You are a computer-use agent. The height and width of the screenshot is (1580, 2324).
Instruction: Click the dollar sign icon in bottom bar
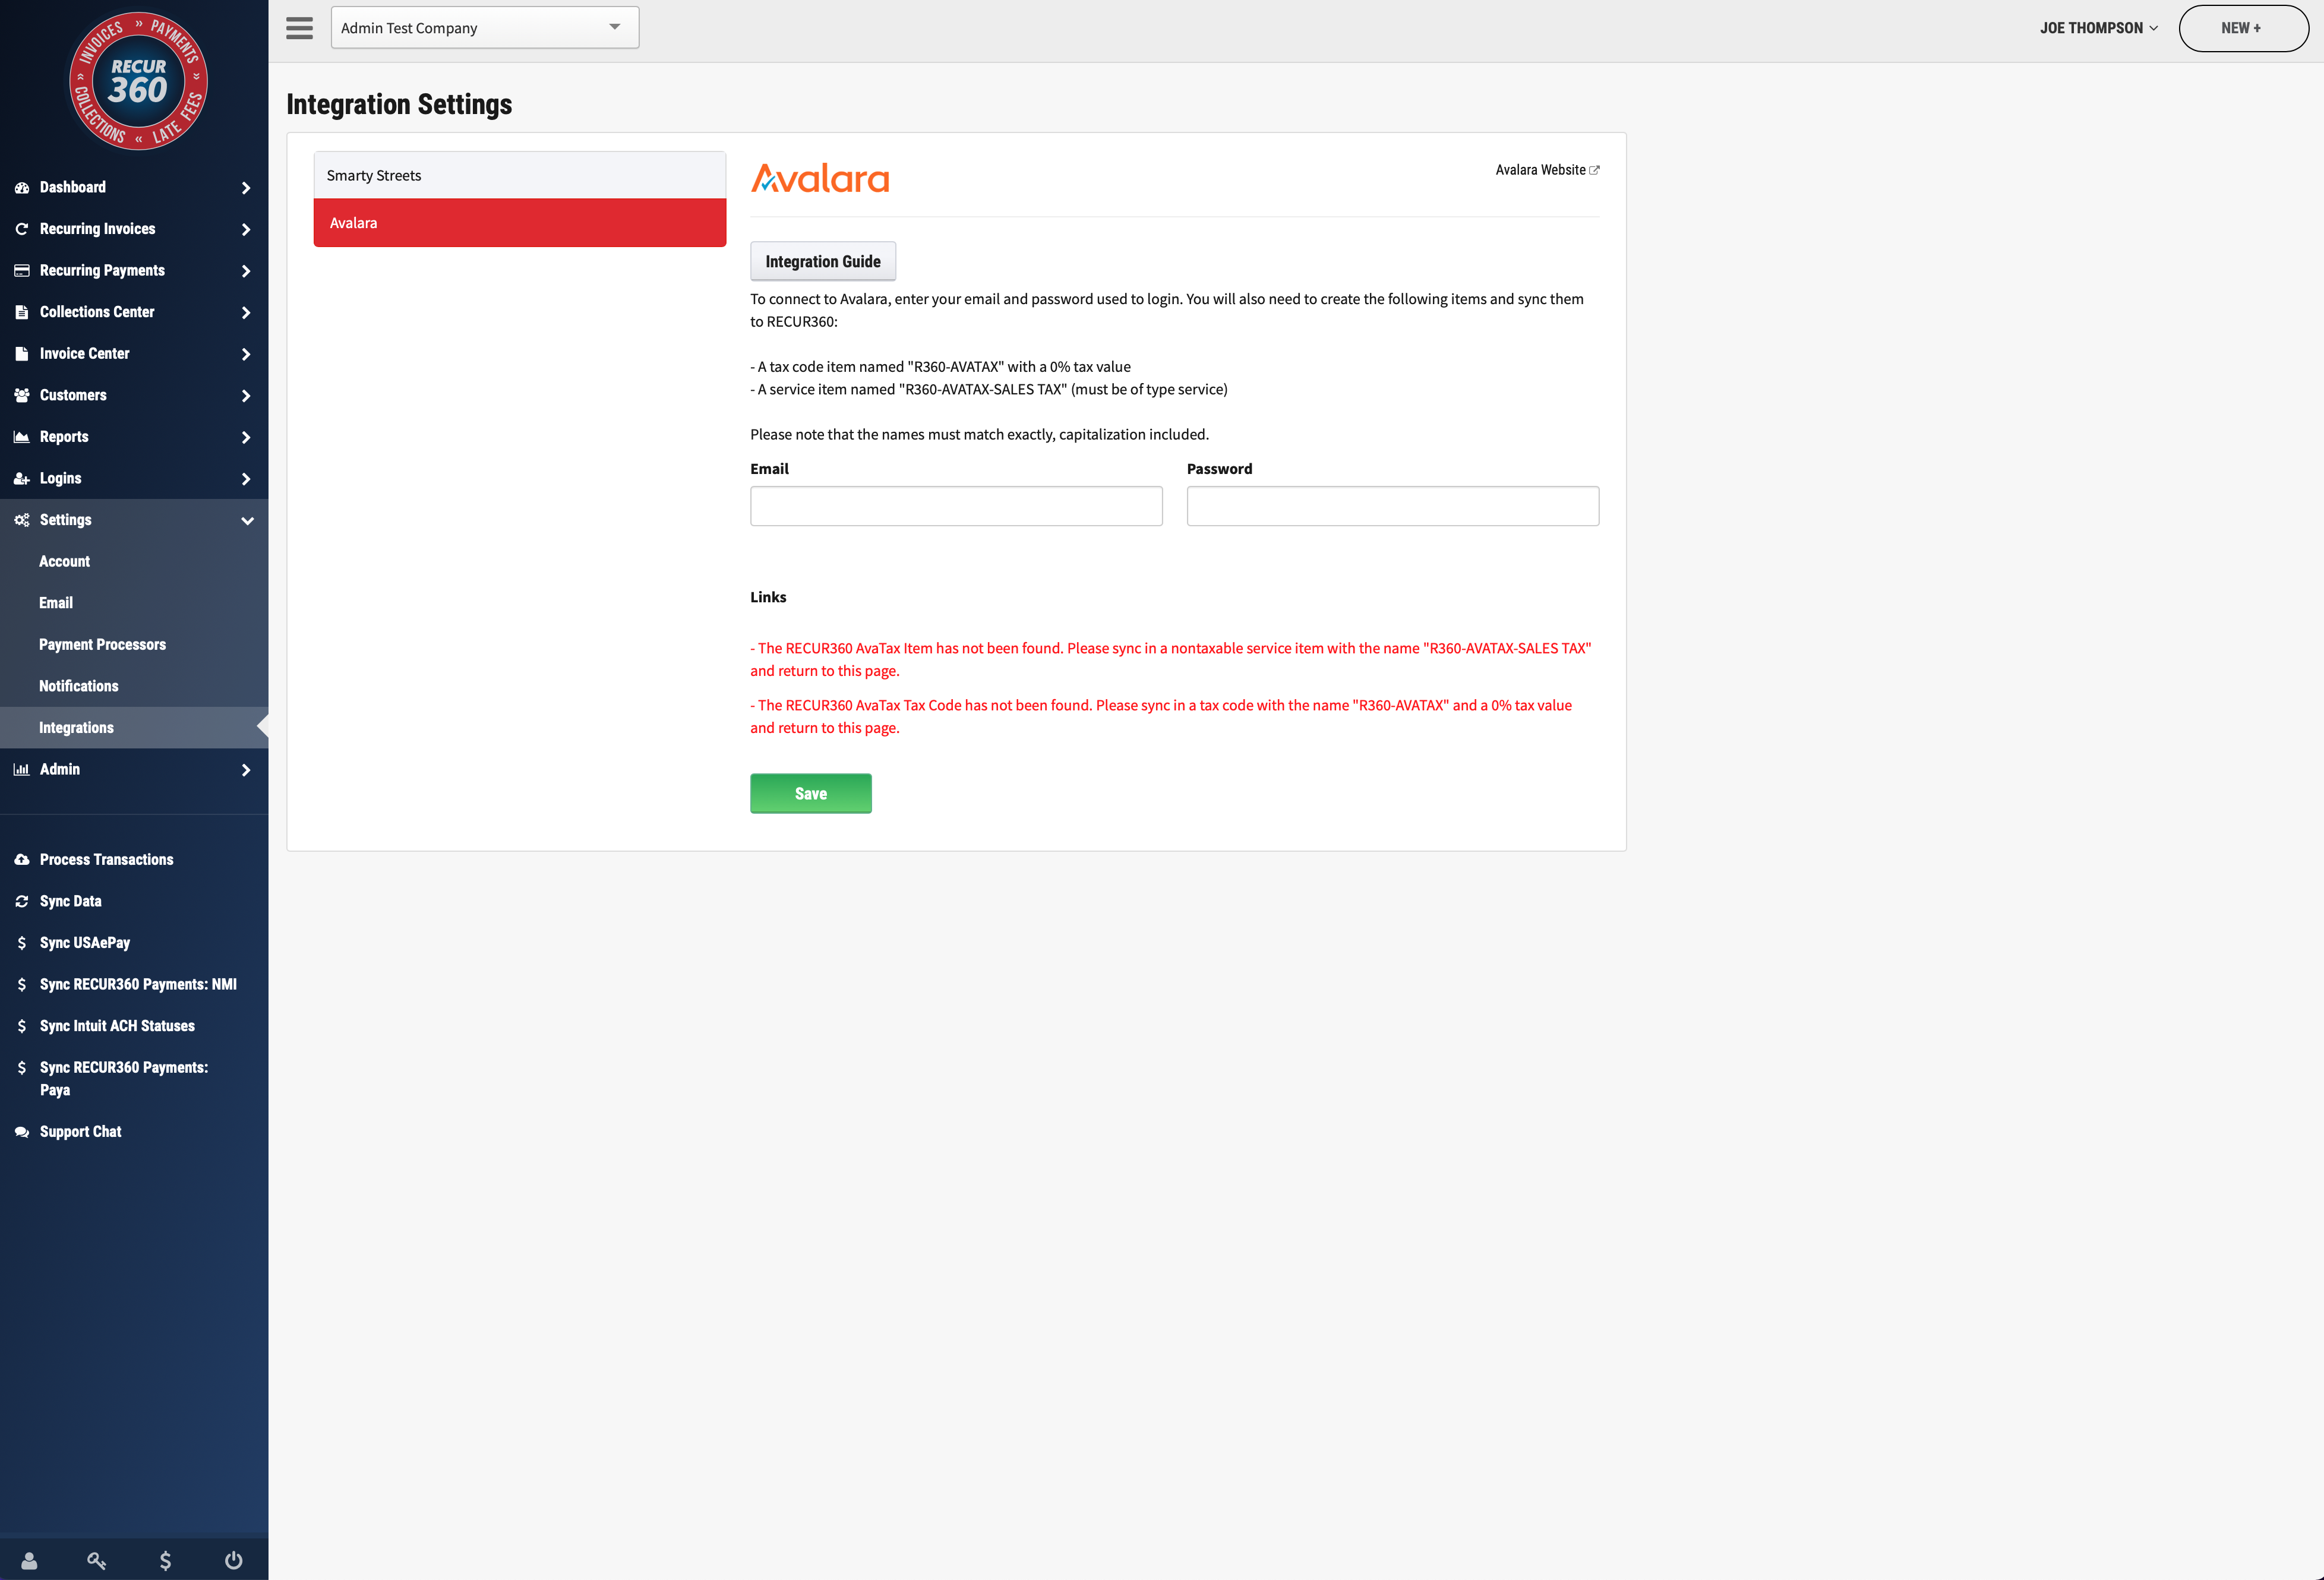pos(165,1560)
